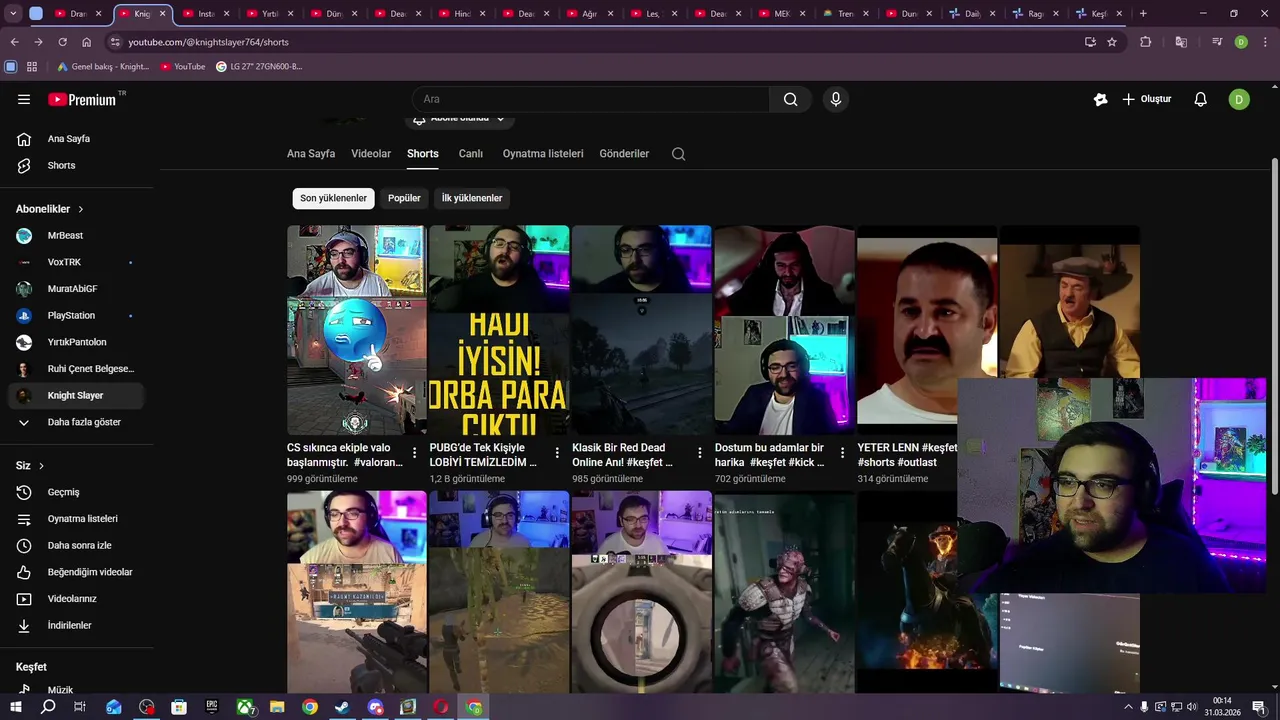Open the account avatar menu in YouTube header
1280x720 pixels.
(1239, 99)
